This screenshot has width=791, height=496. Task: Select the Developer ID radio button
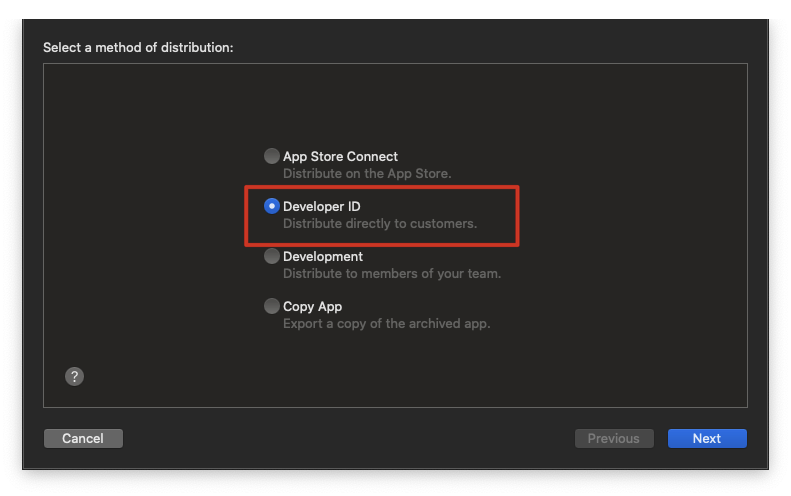[271, 206]
